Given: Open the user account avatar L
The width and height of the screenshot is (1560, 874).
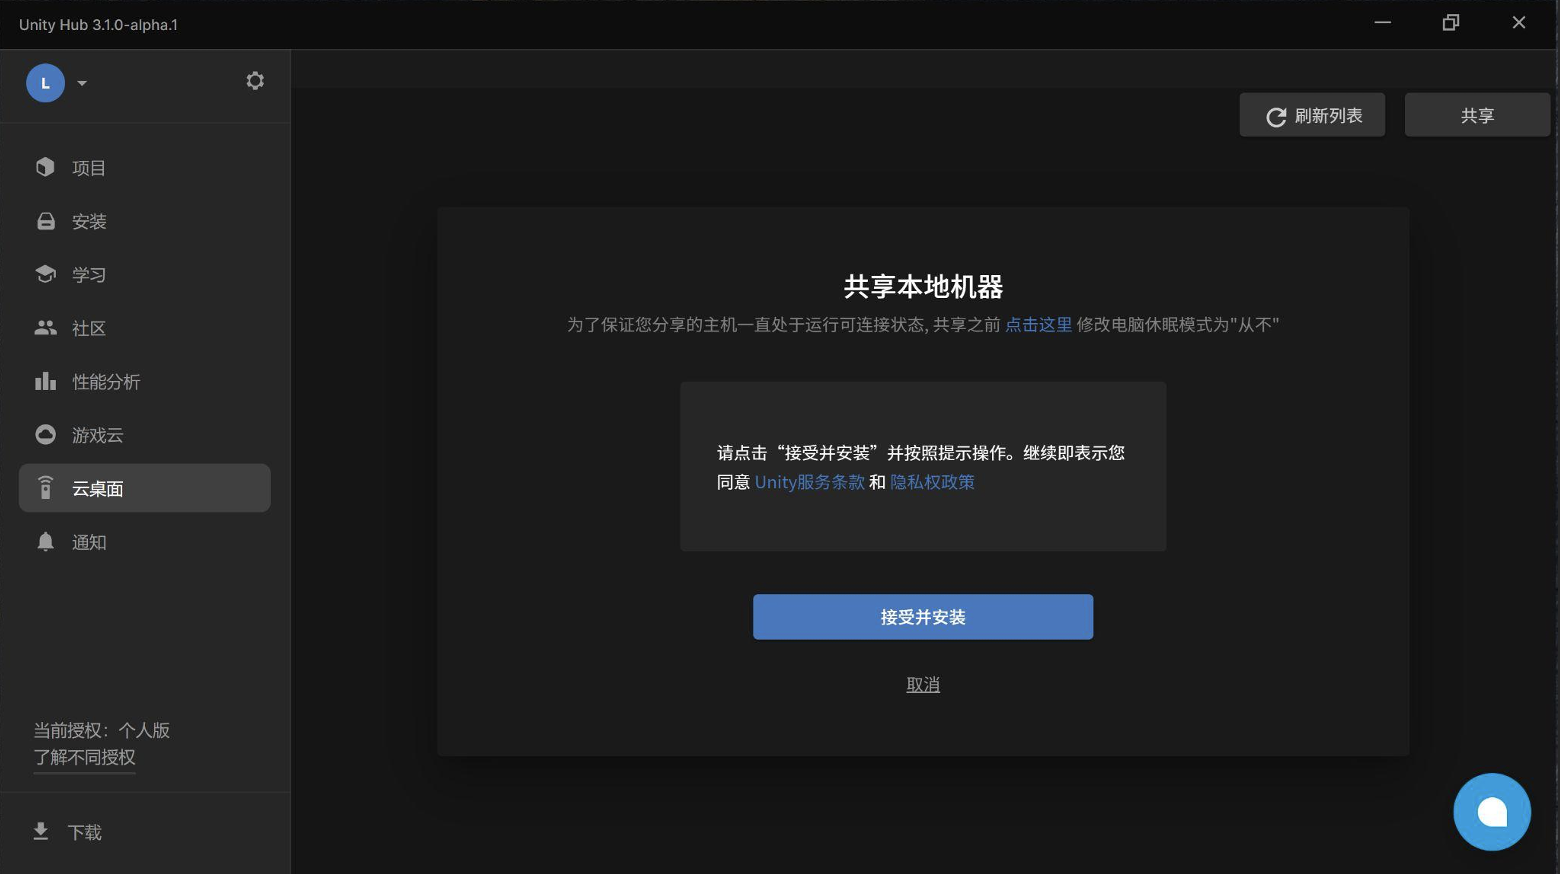Looking at the screenshot, I should 45,83.
